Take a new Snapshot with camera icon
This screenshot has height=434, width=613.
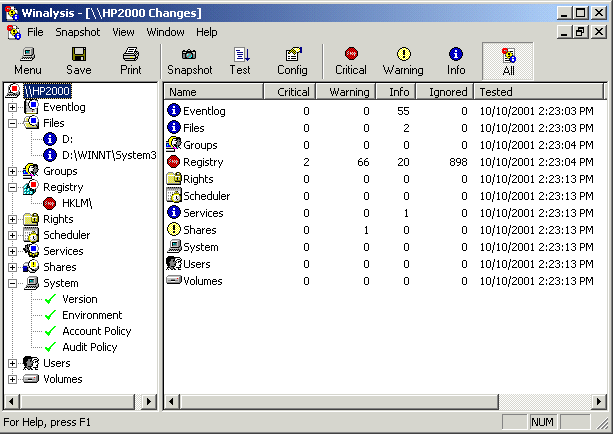[x=189, y=54]
